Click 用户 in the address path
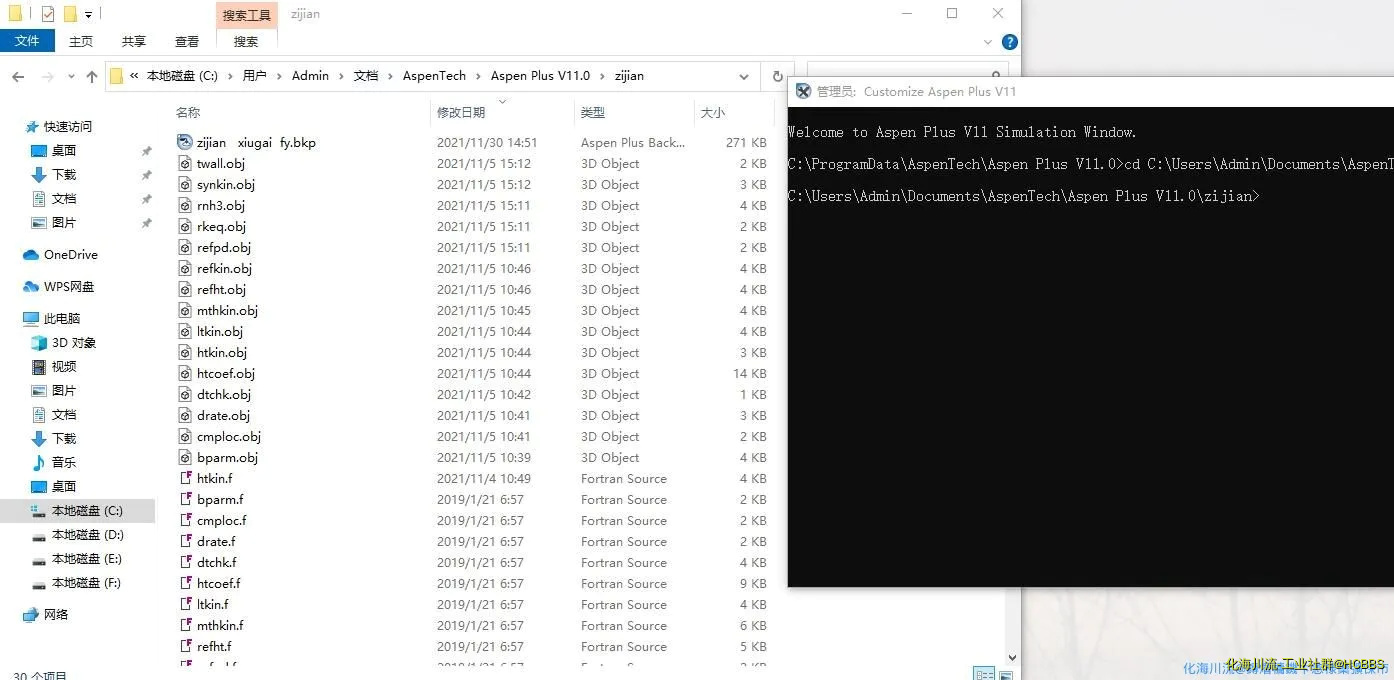1394x680 pixels. pyautogui.click(x=255, y=76)
